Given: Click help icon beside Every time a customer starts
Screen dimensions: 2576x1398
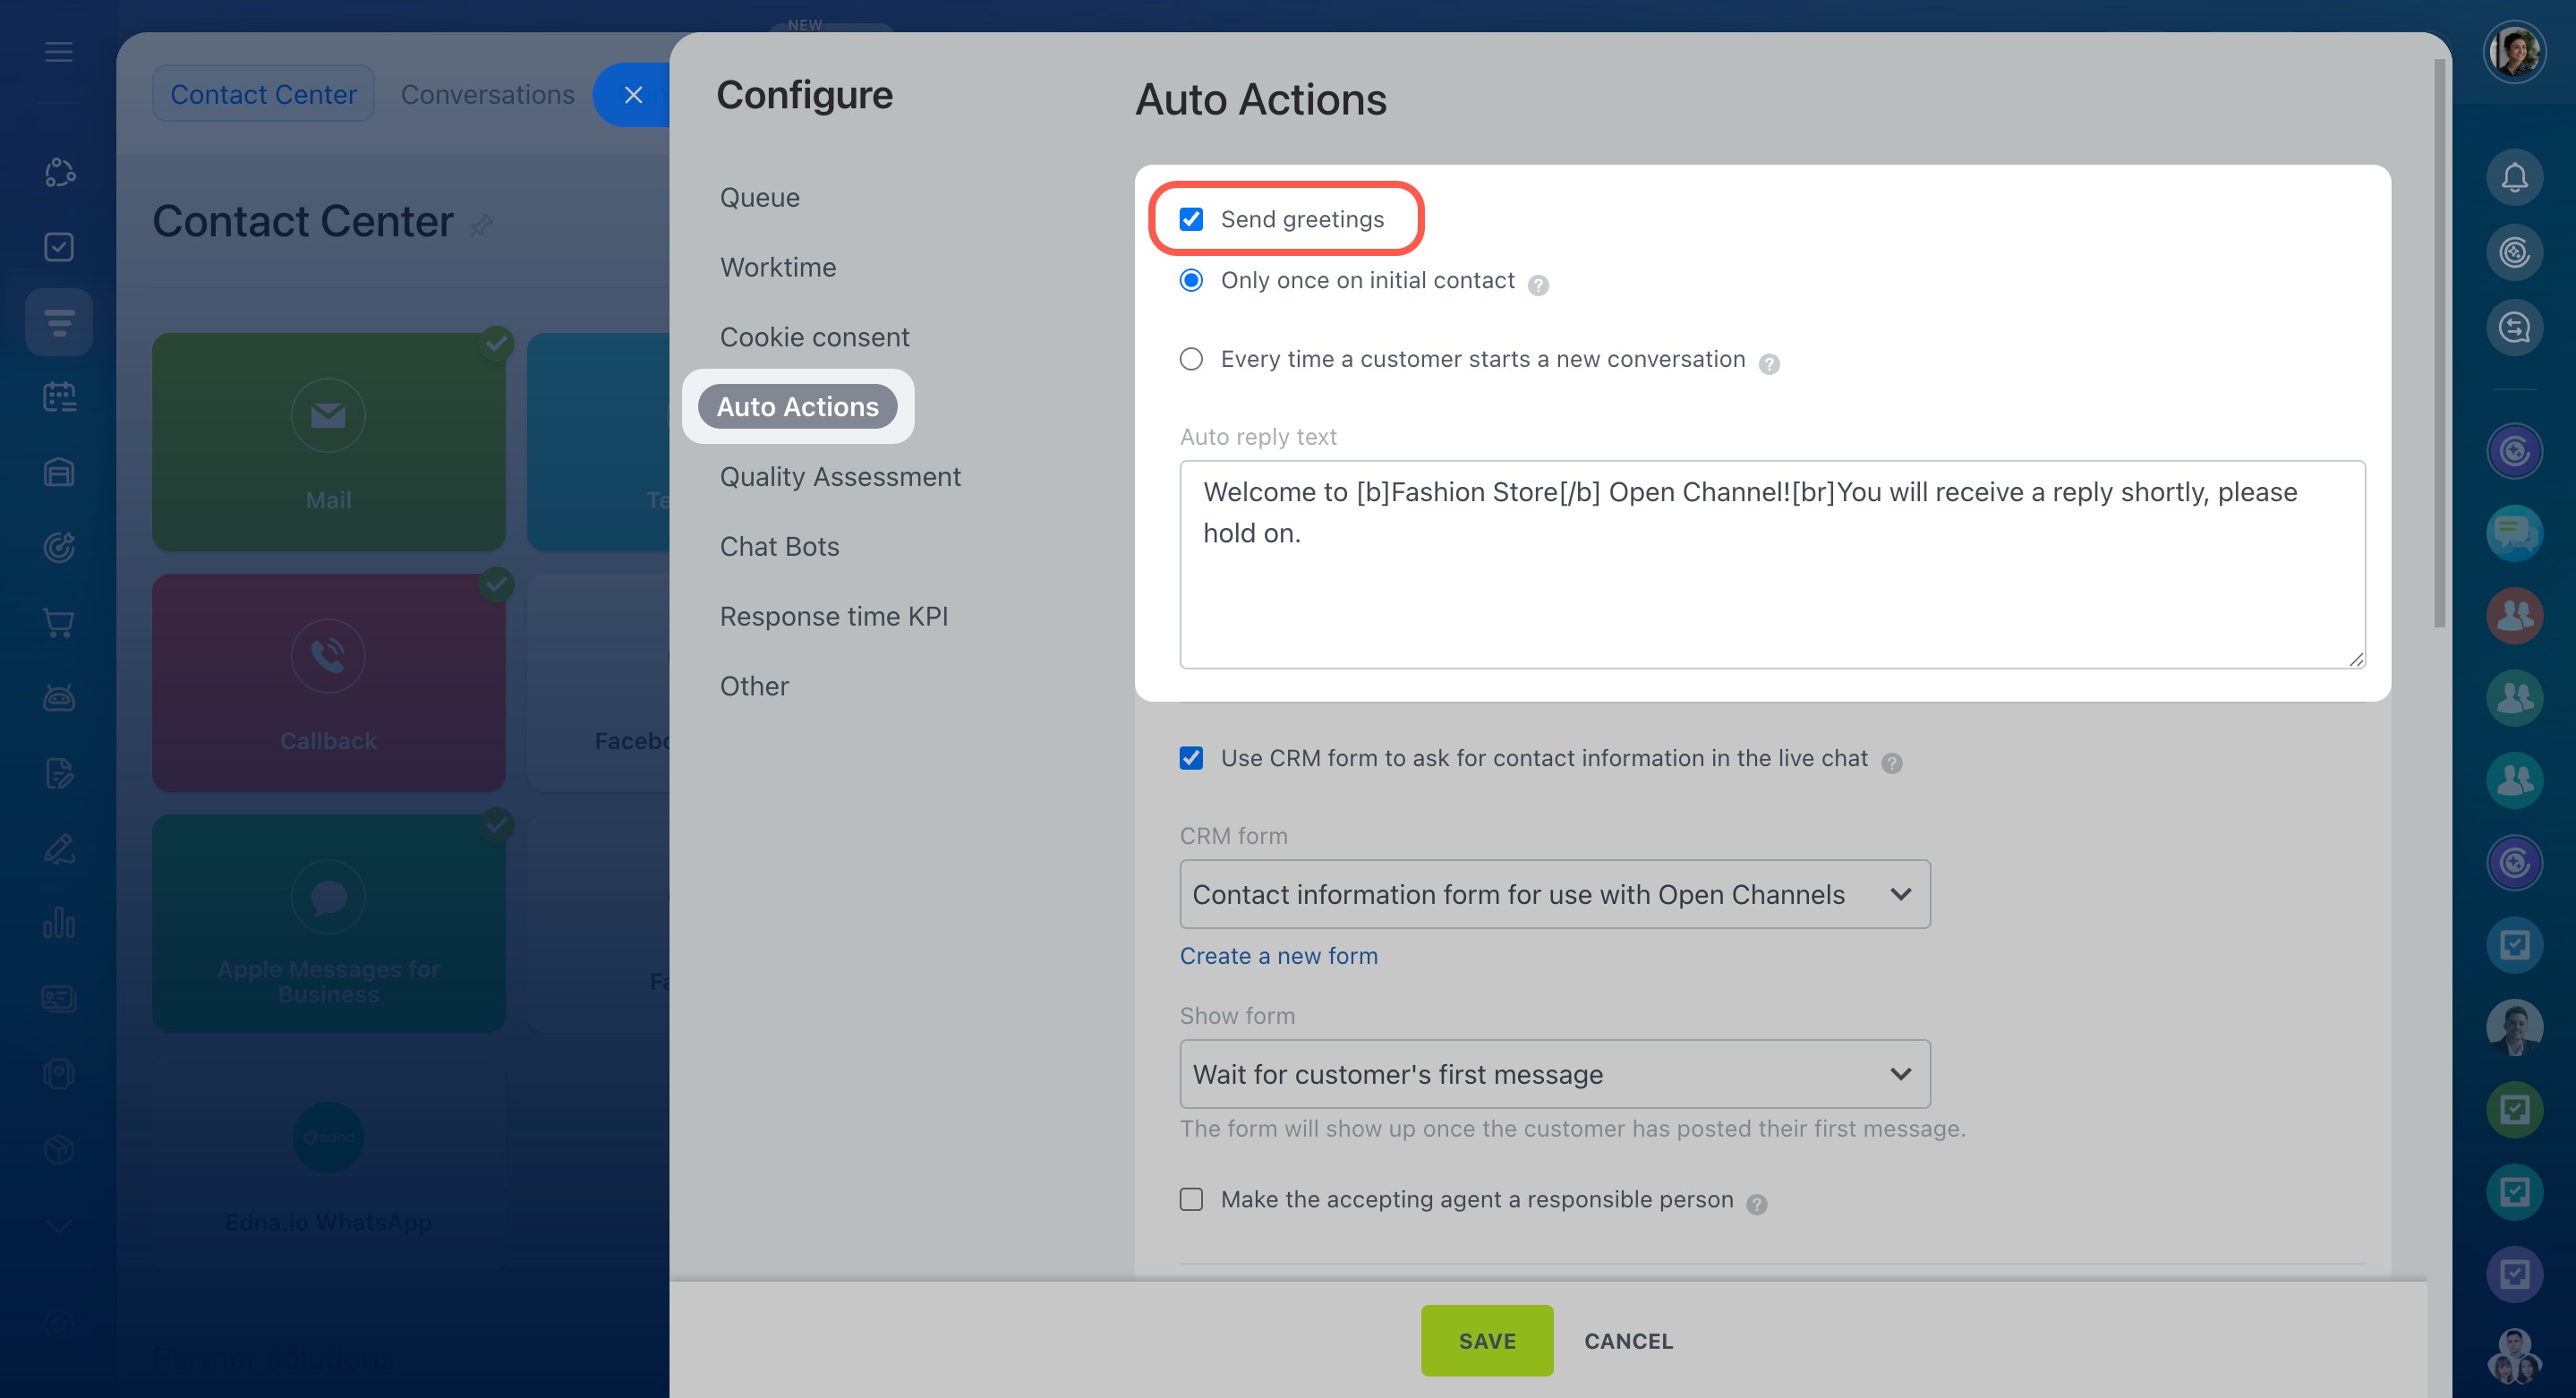Looking at the screenshot, I should pos(1769,364).
